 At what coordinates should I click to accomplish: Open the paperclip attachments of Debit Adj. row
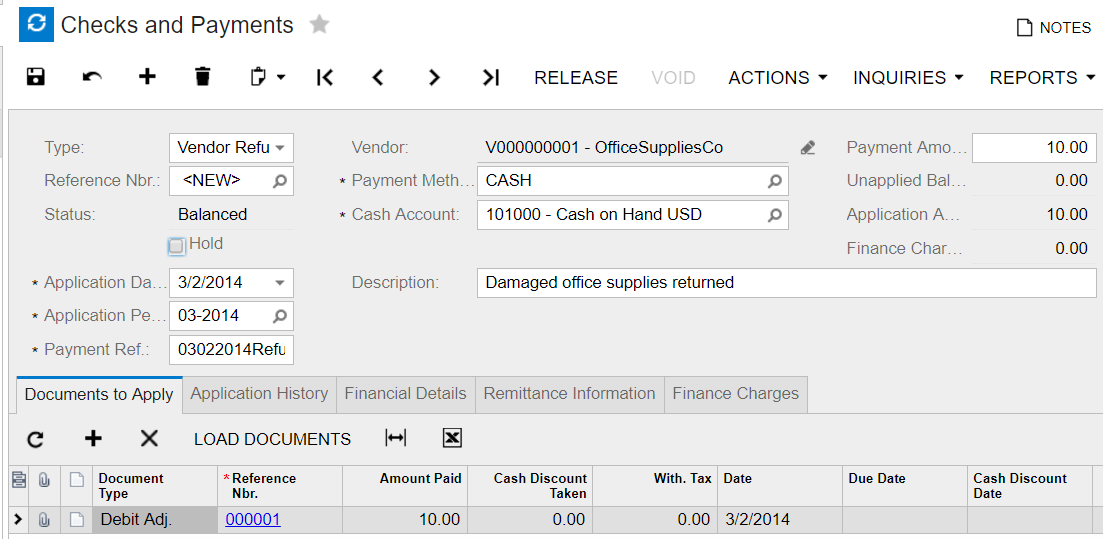(x=44, y=520)
